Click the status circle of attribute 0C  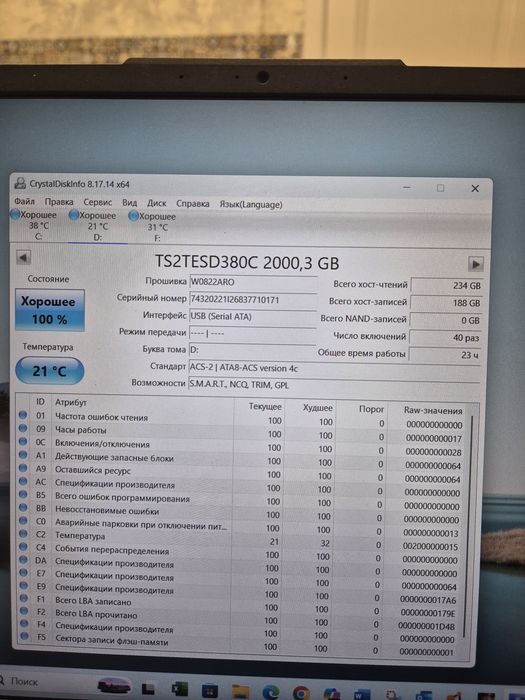[23, 442]
